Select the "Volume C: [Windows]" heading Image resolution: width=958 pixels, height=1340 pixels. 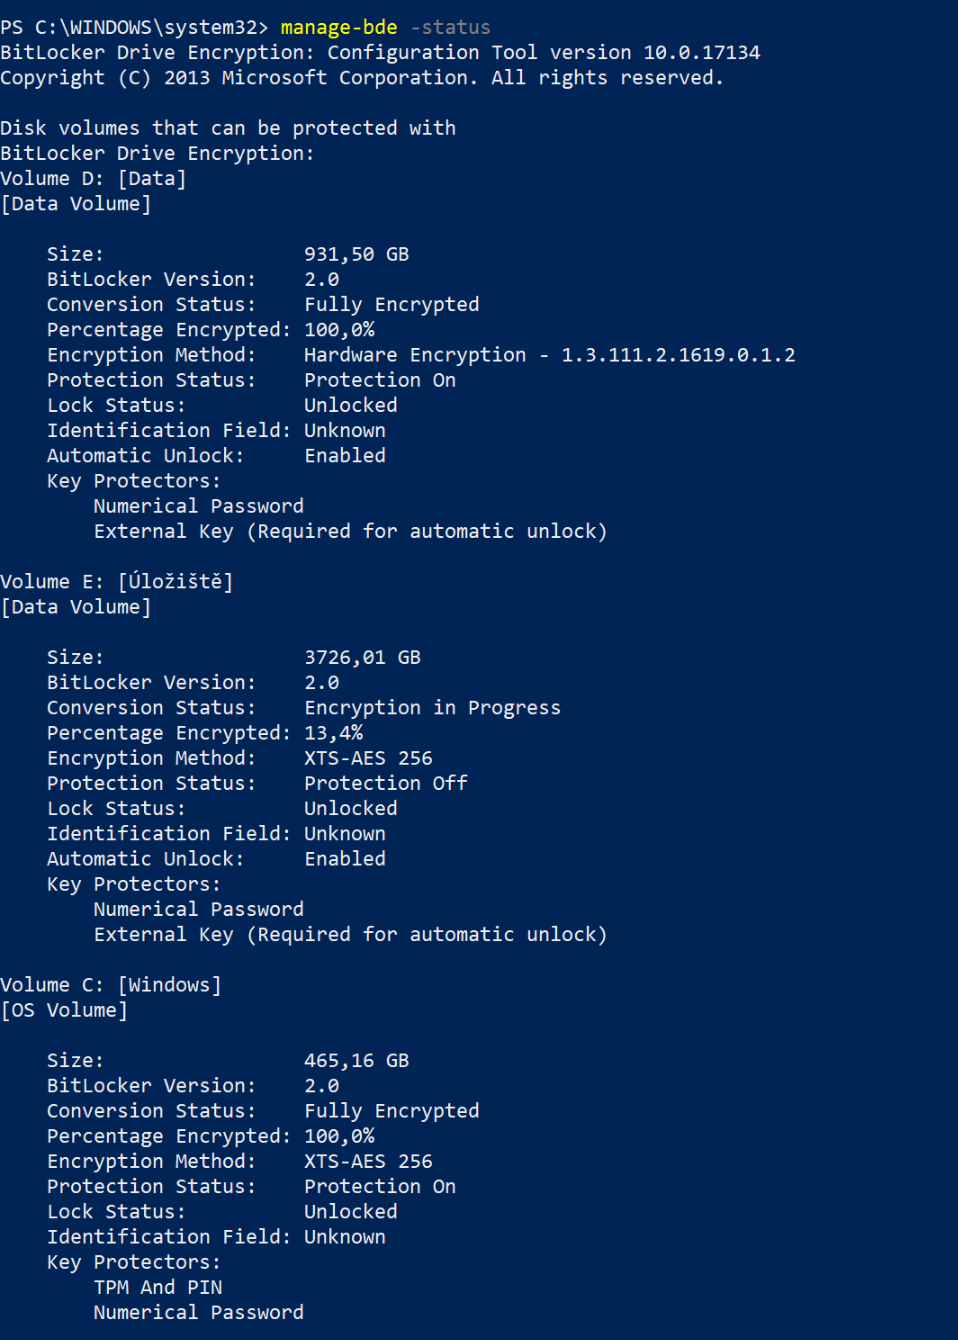click(x=110, y=984)
